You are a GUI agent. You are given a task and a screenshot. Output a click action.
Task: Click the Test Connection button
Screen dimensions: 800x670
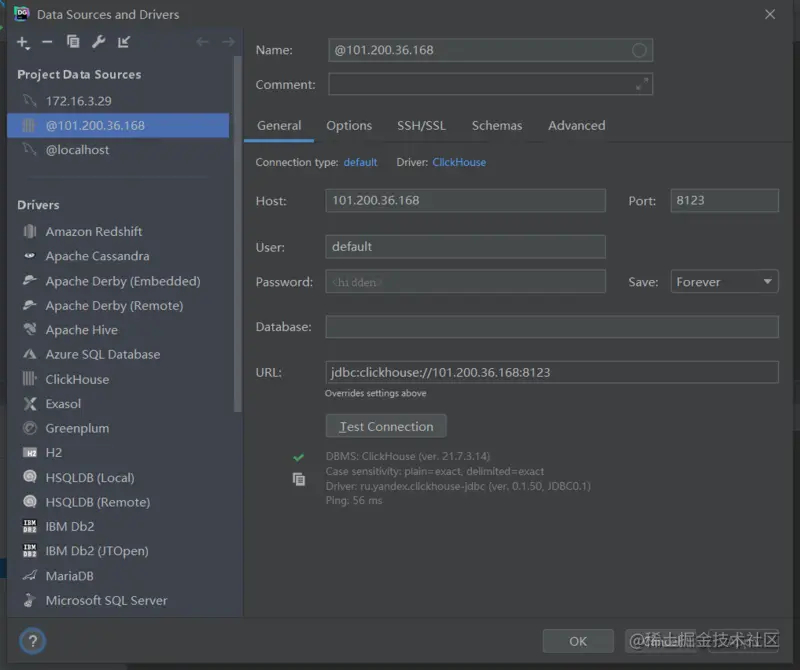[386, 426]
